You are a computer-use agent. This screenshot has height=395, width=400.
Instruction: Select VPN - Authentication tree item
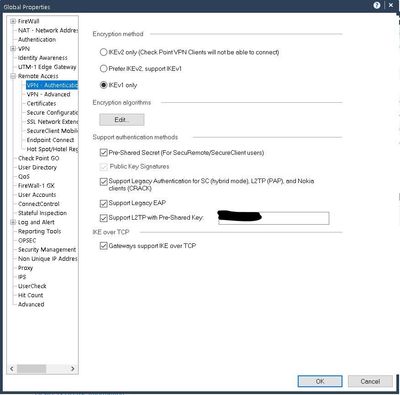pos(52,85)
